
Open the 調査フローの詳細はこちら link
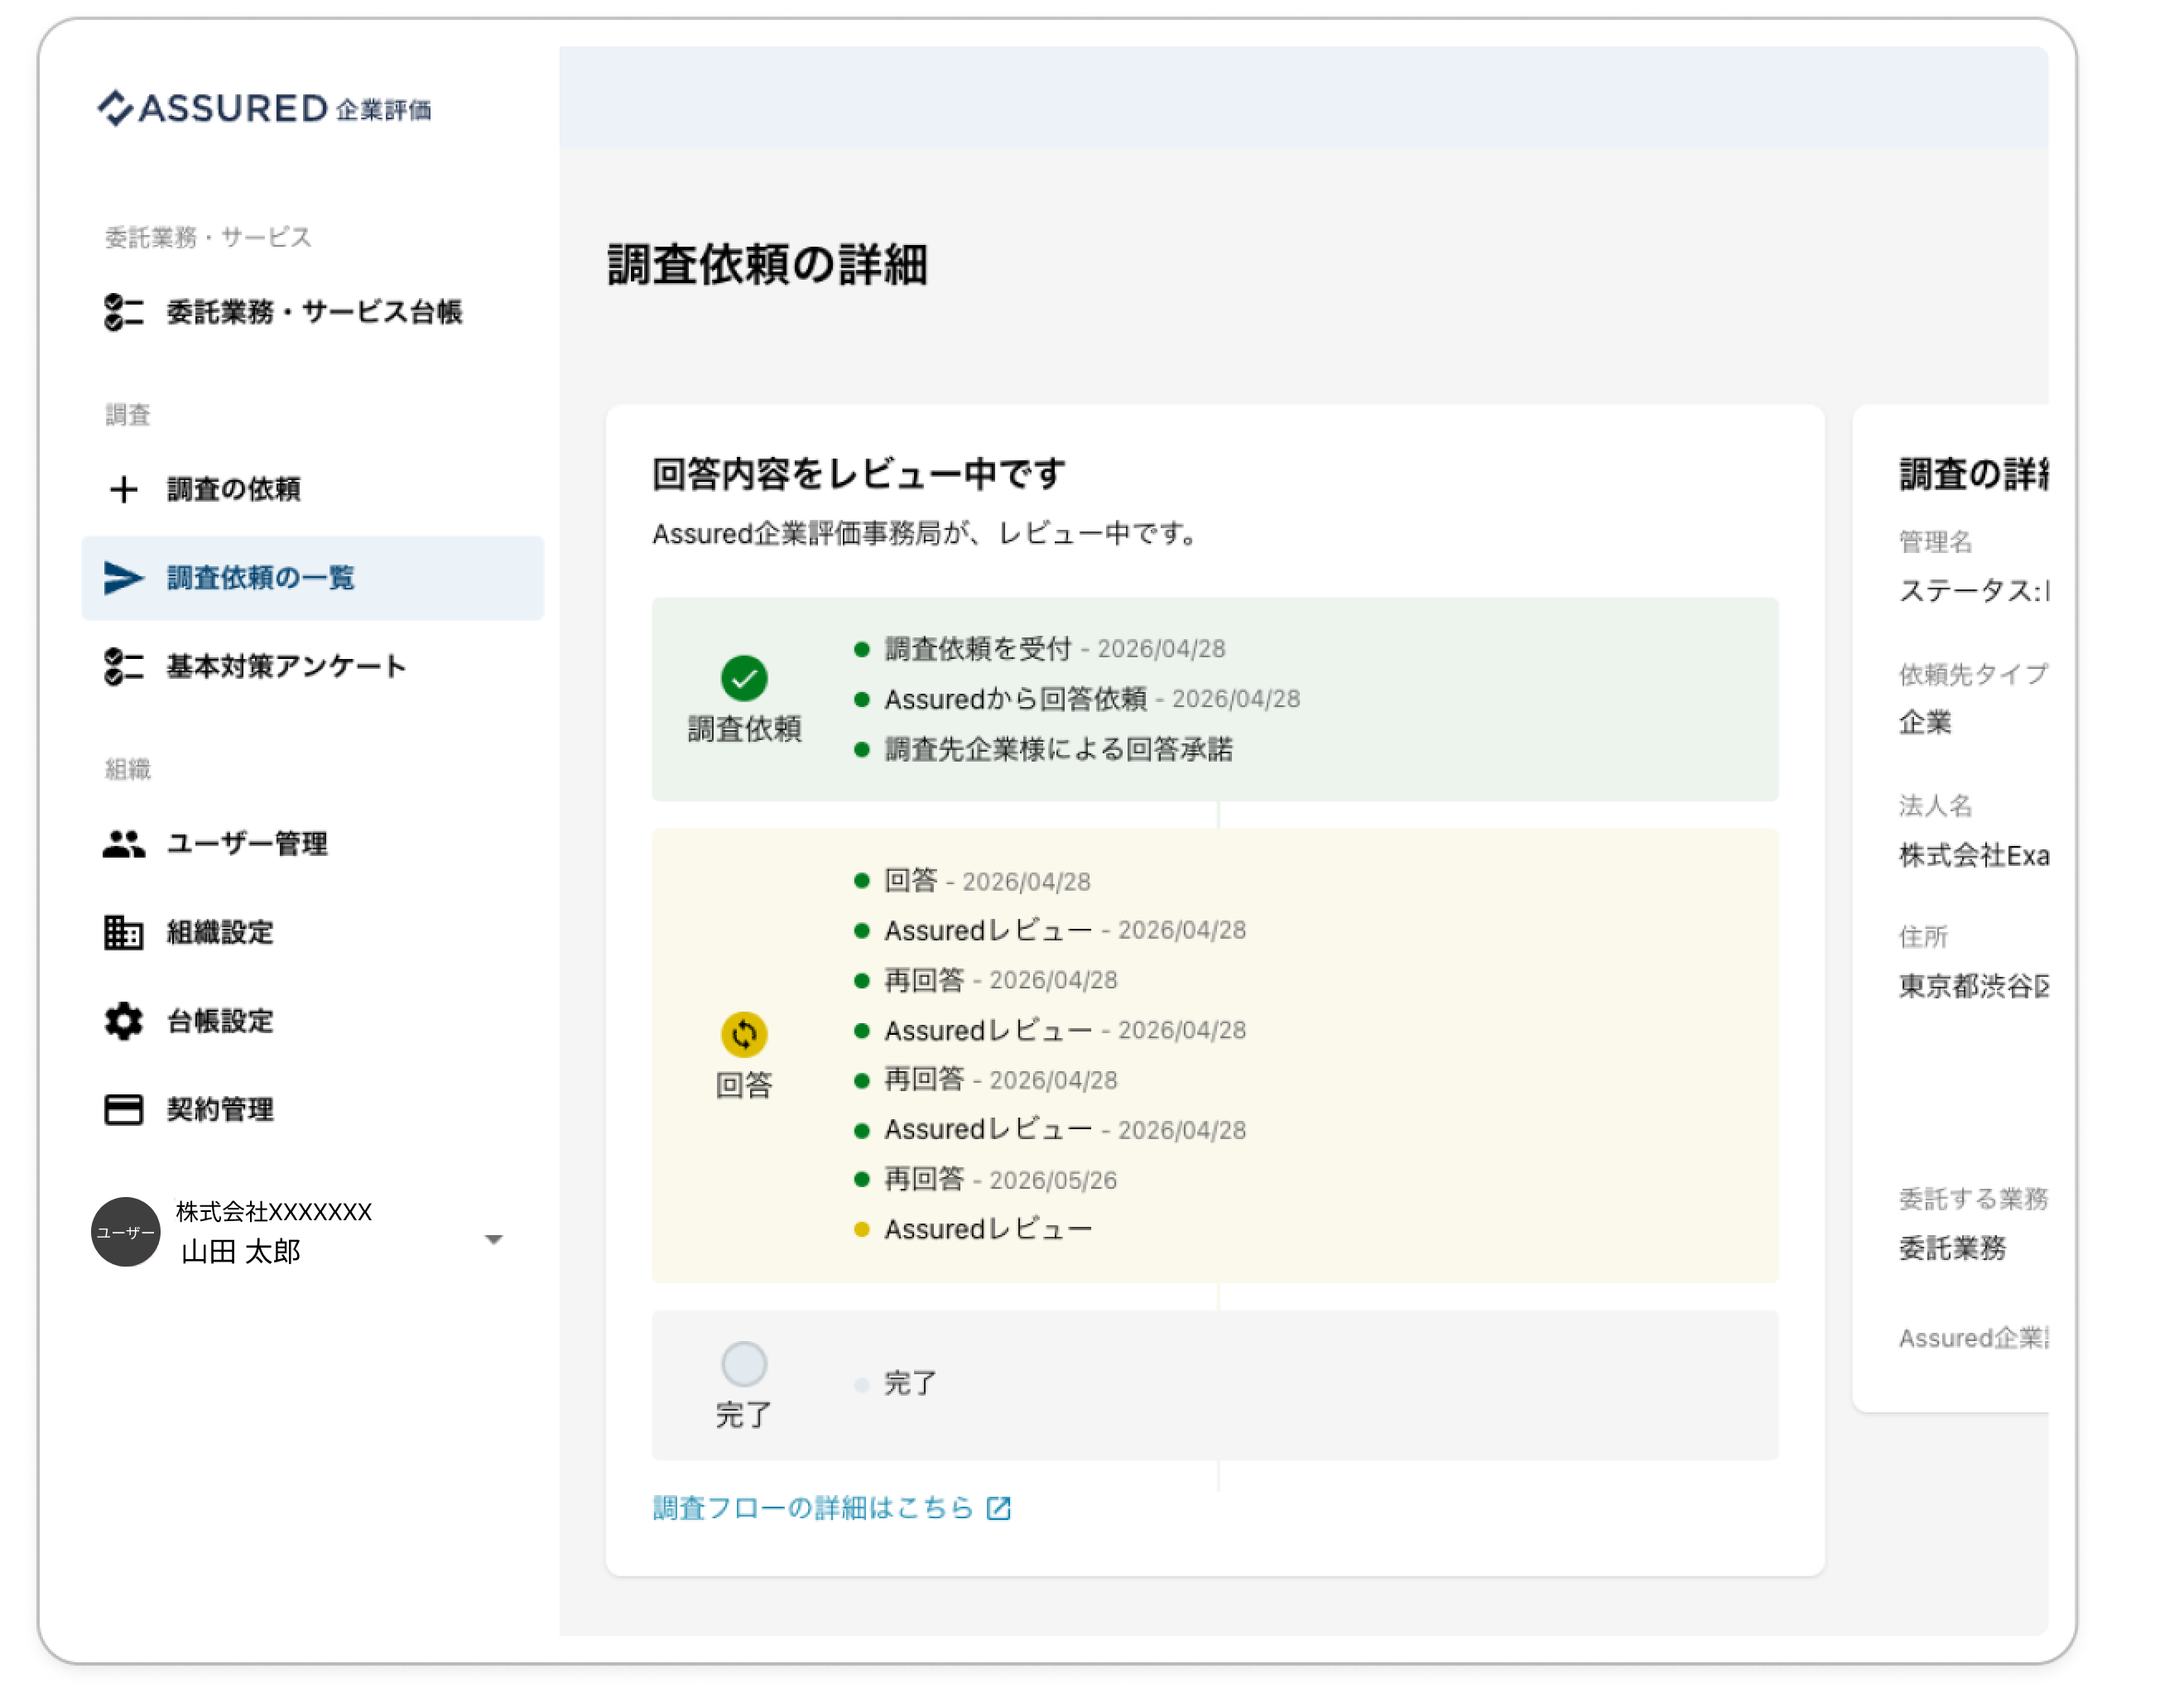[x=814, y=1509]
